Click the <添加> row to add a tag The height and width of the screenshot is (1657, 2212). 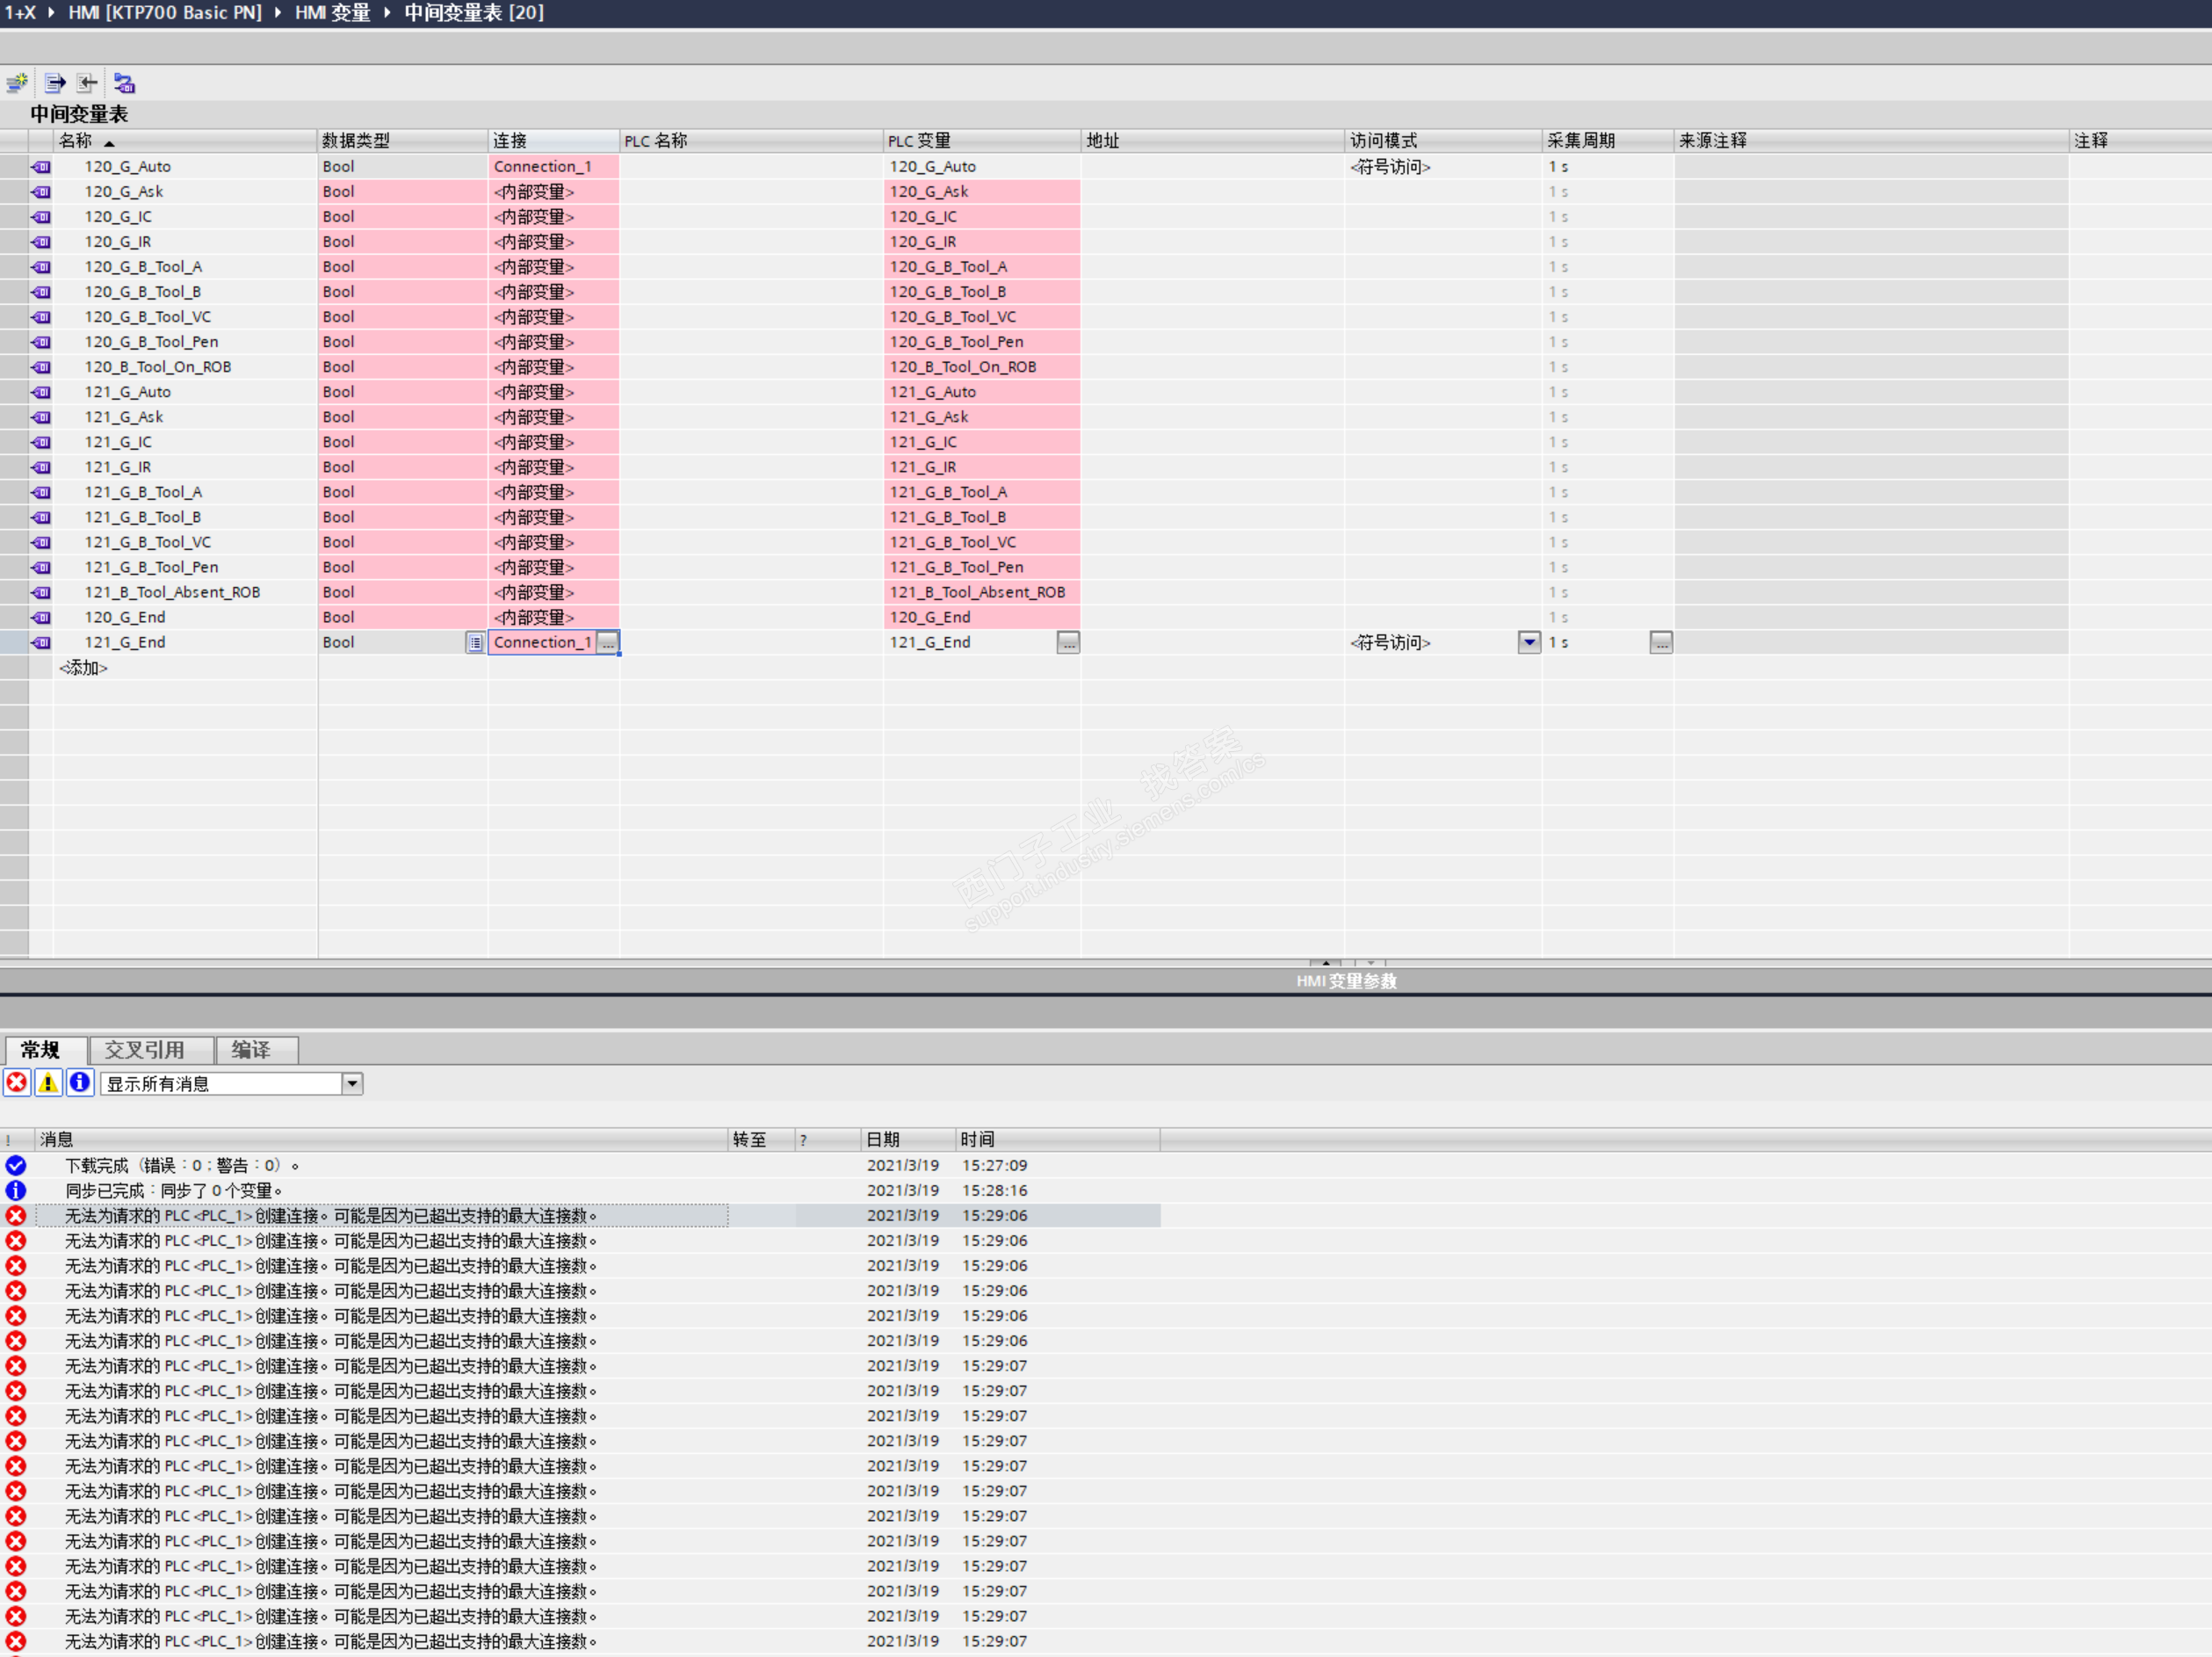tap(84, 668)
